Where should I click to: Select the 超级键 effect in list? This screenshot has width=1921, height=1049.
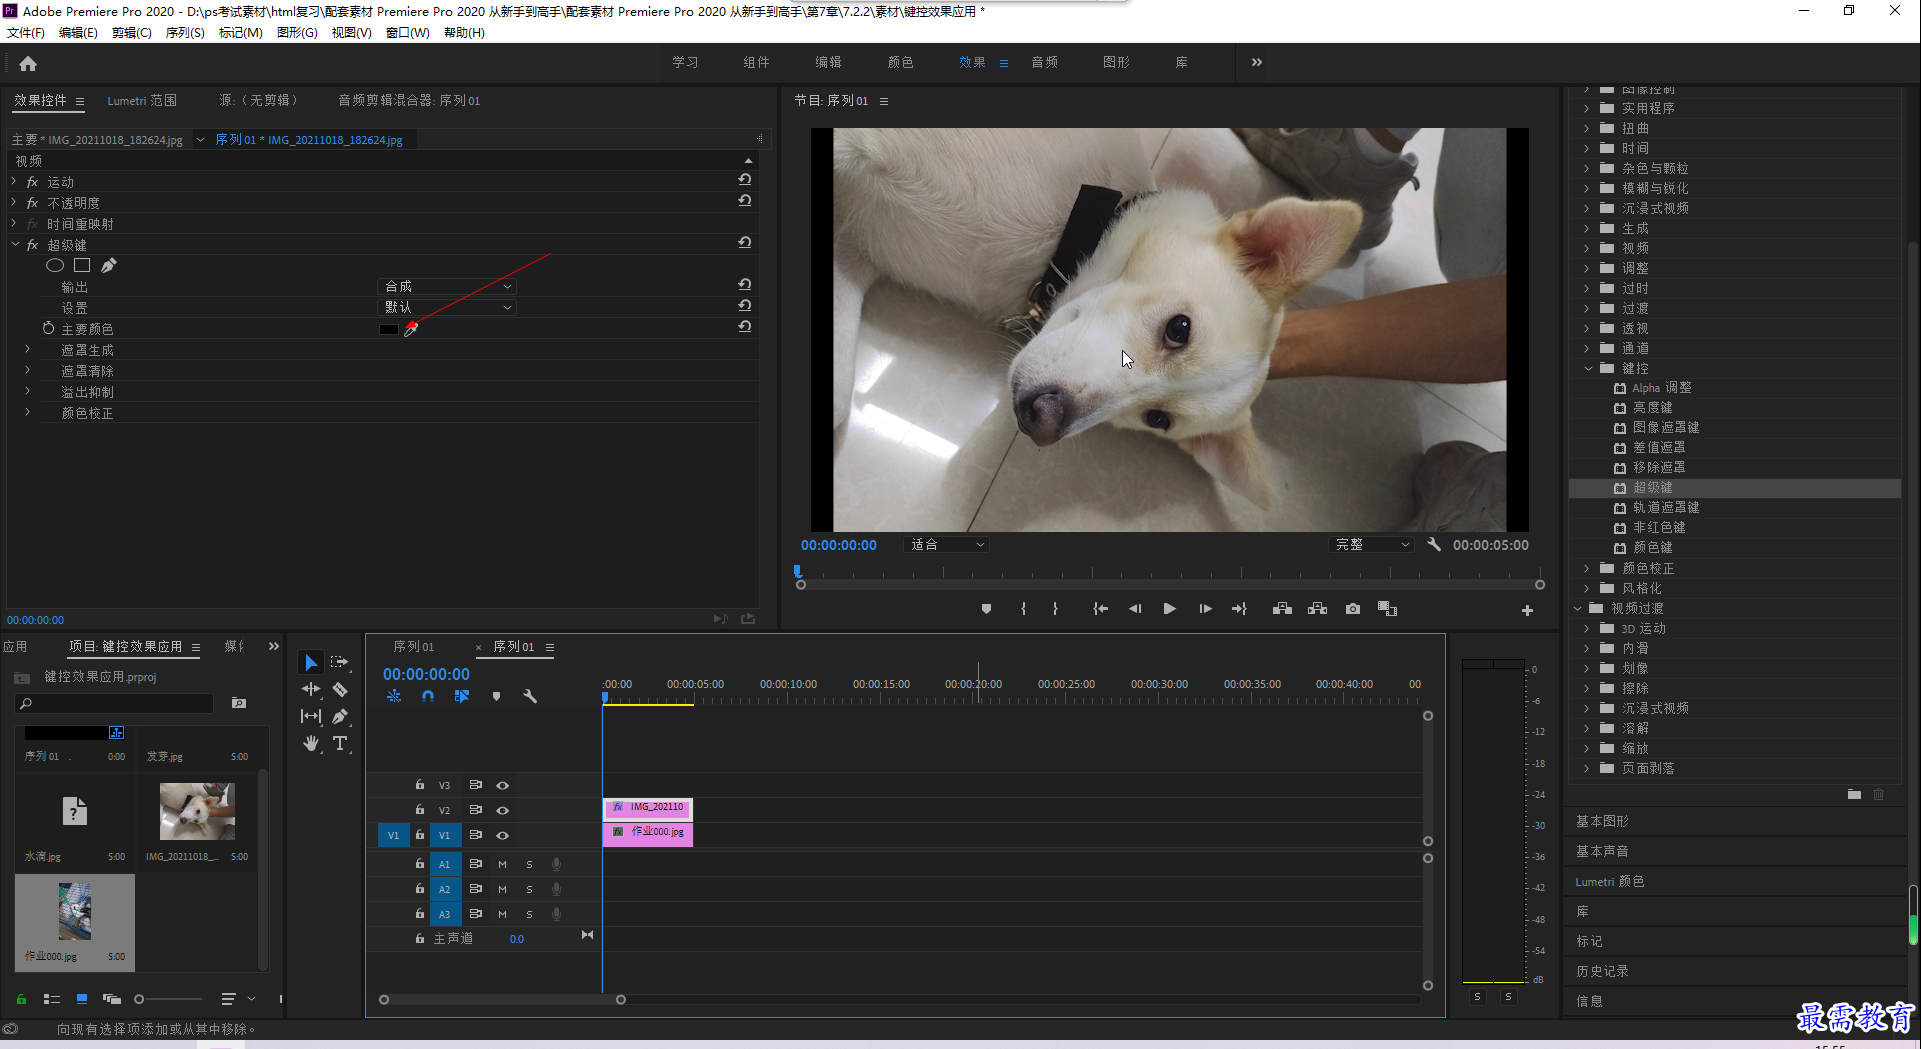click(x=1734, y=488)
